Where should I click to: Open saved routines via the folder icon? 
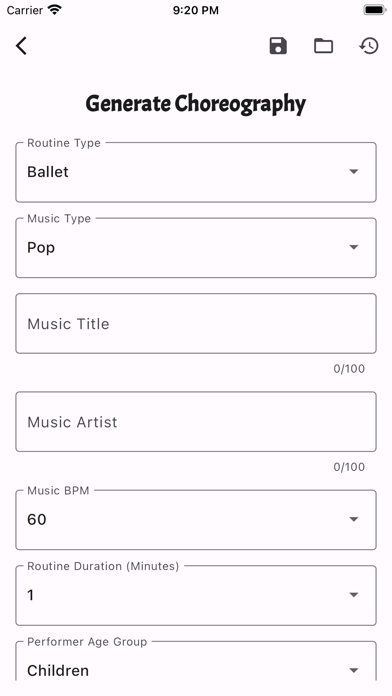coord(324,46)
